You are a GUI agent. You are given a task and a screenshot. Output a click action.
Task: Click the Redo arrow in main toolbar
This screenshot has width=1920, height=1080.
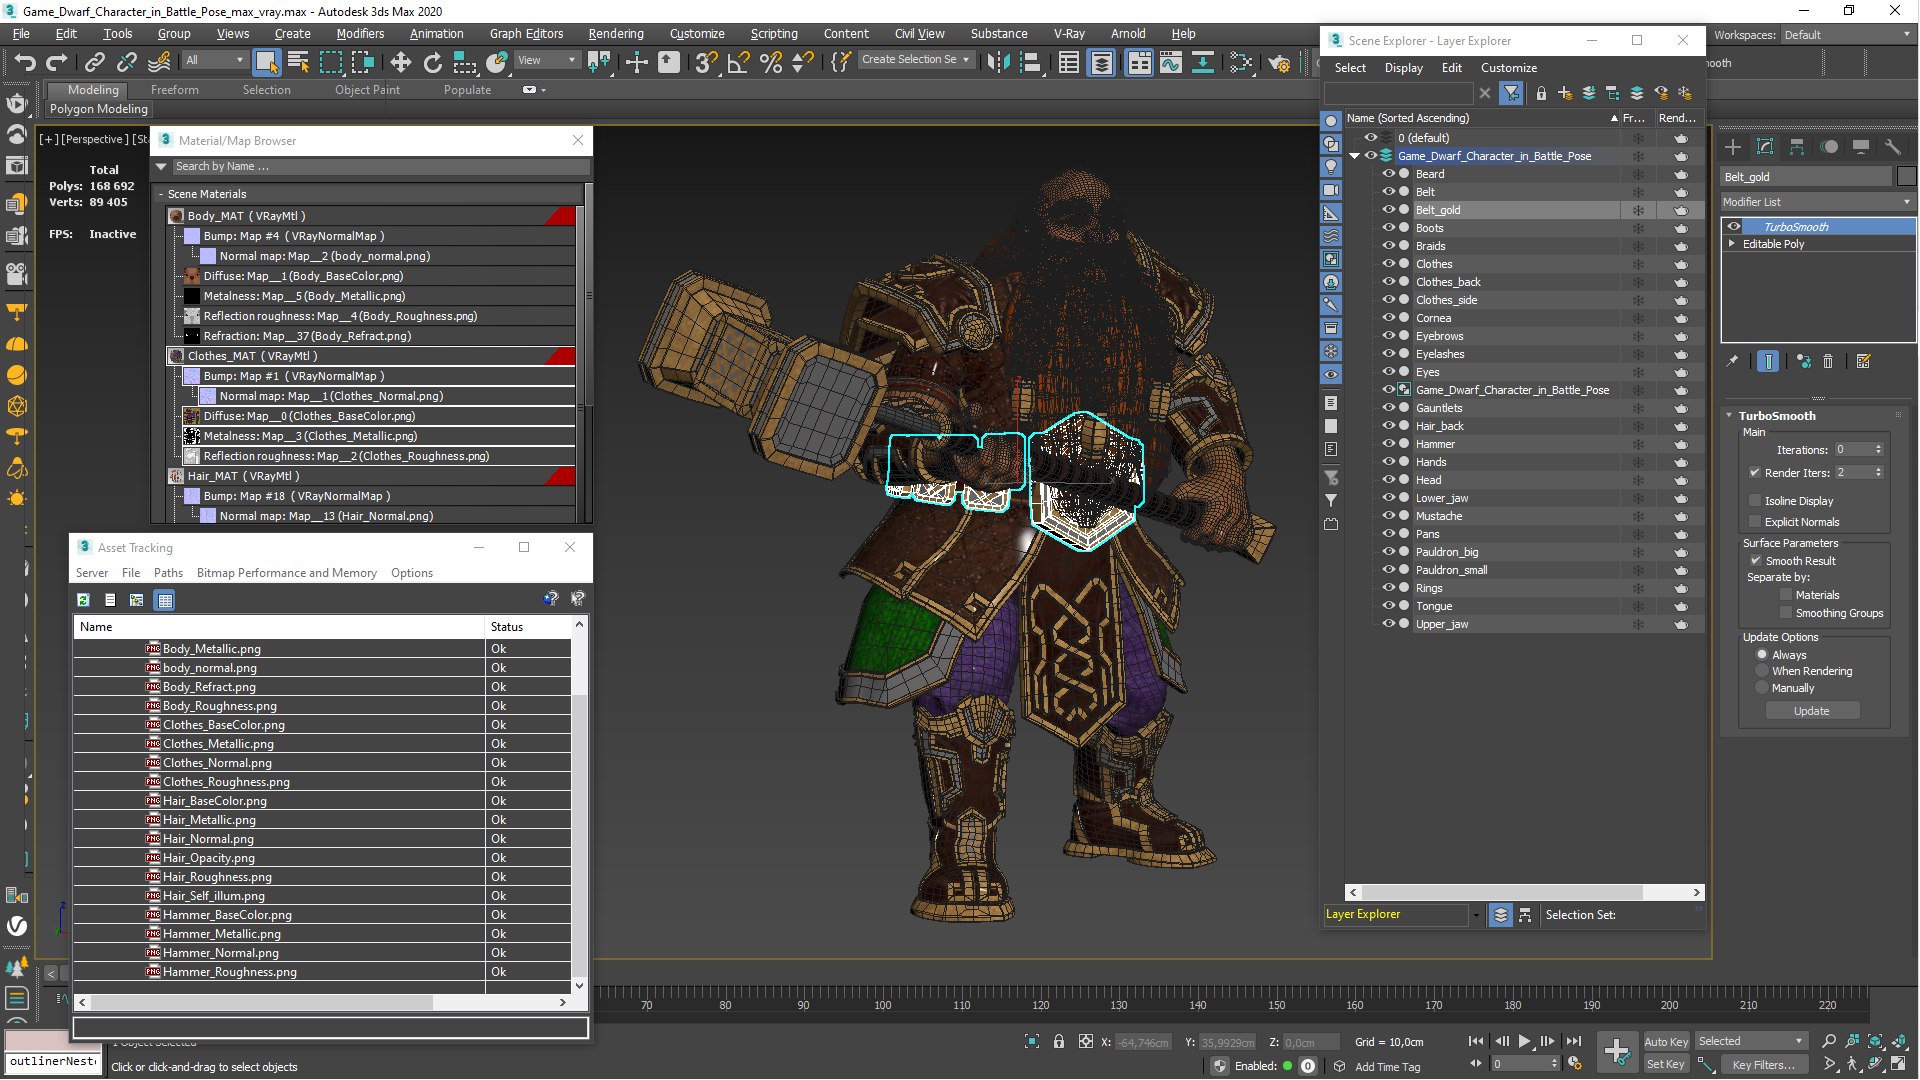[x=57, y=62]
